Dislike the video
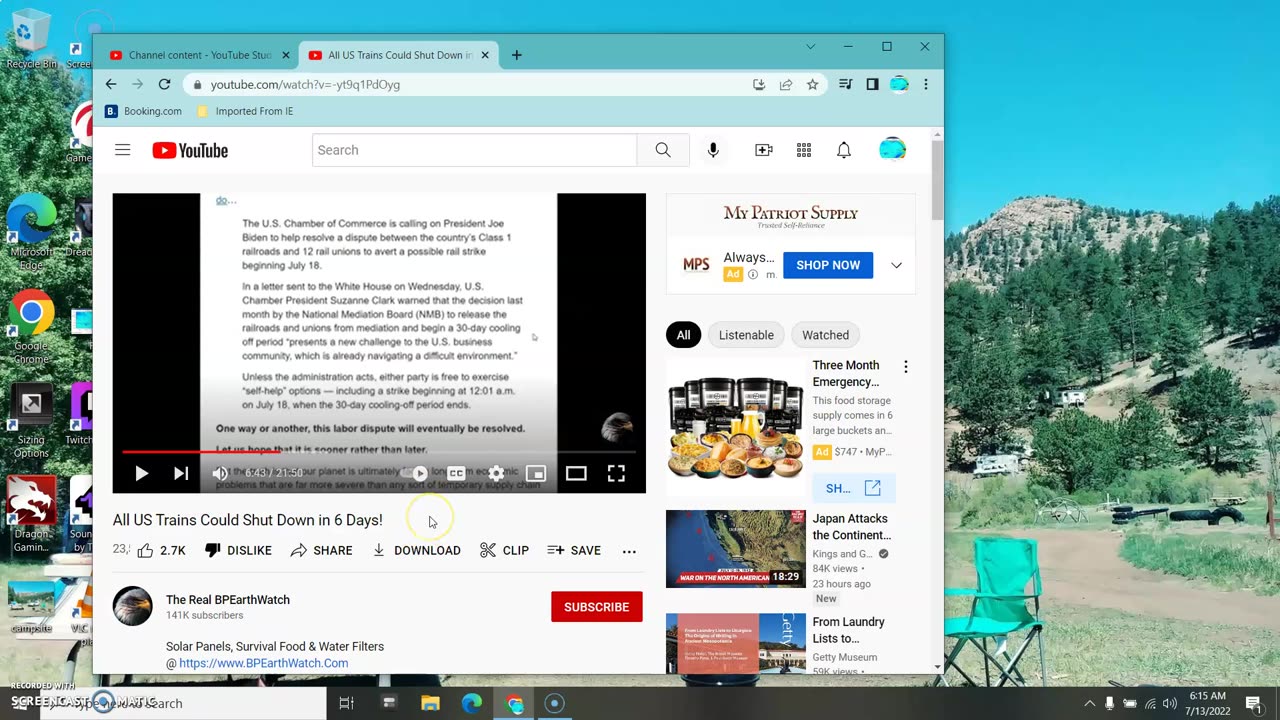Viewport: 1280px width, 720px height. (238, 550)
